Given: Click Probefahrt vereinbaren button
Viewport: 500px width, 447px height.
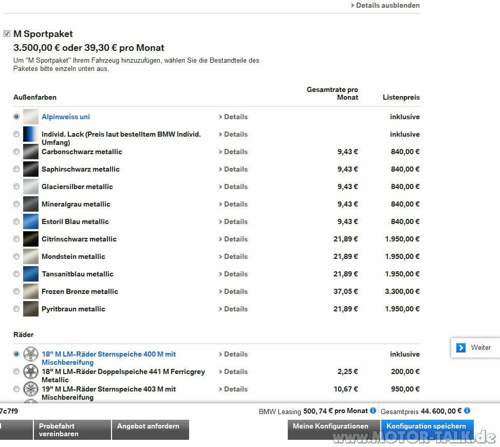Looking at the screenshot, I should click(72, 430).
